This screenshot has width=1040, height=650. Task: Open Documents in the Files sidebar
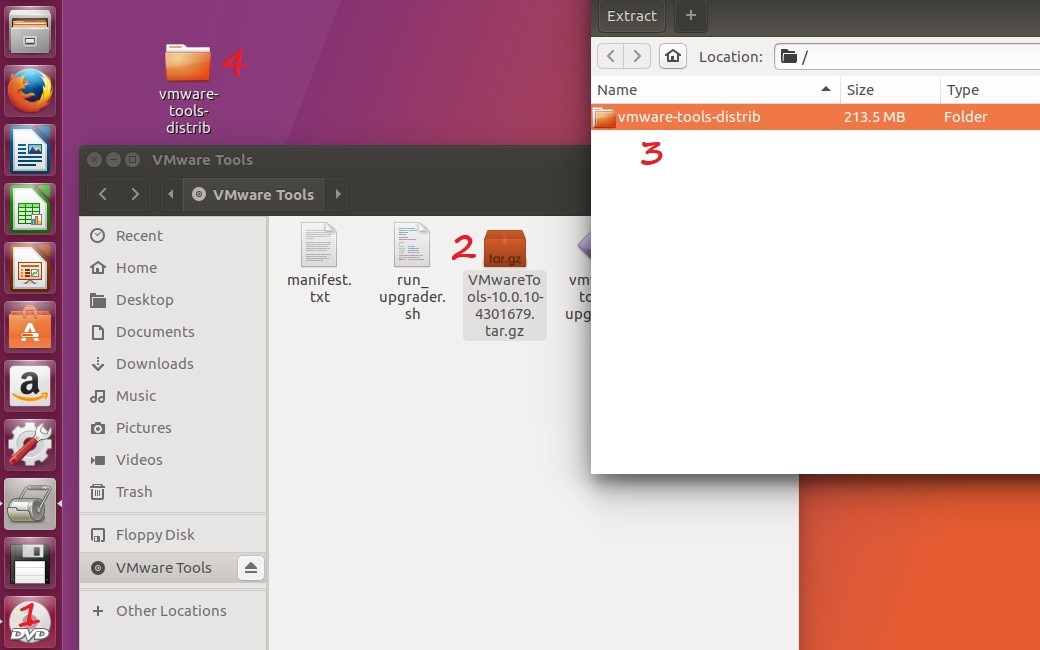pos(172,332)
